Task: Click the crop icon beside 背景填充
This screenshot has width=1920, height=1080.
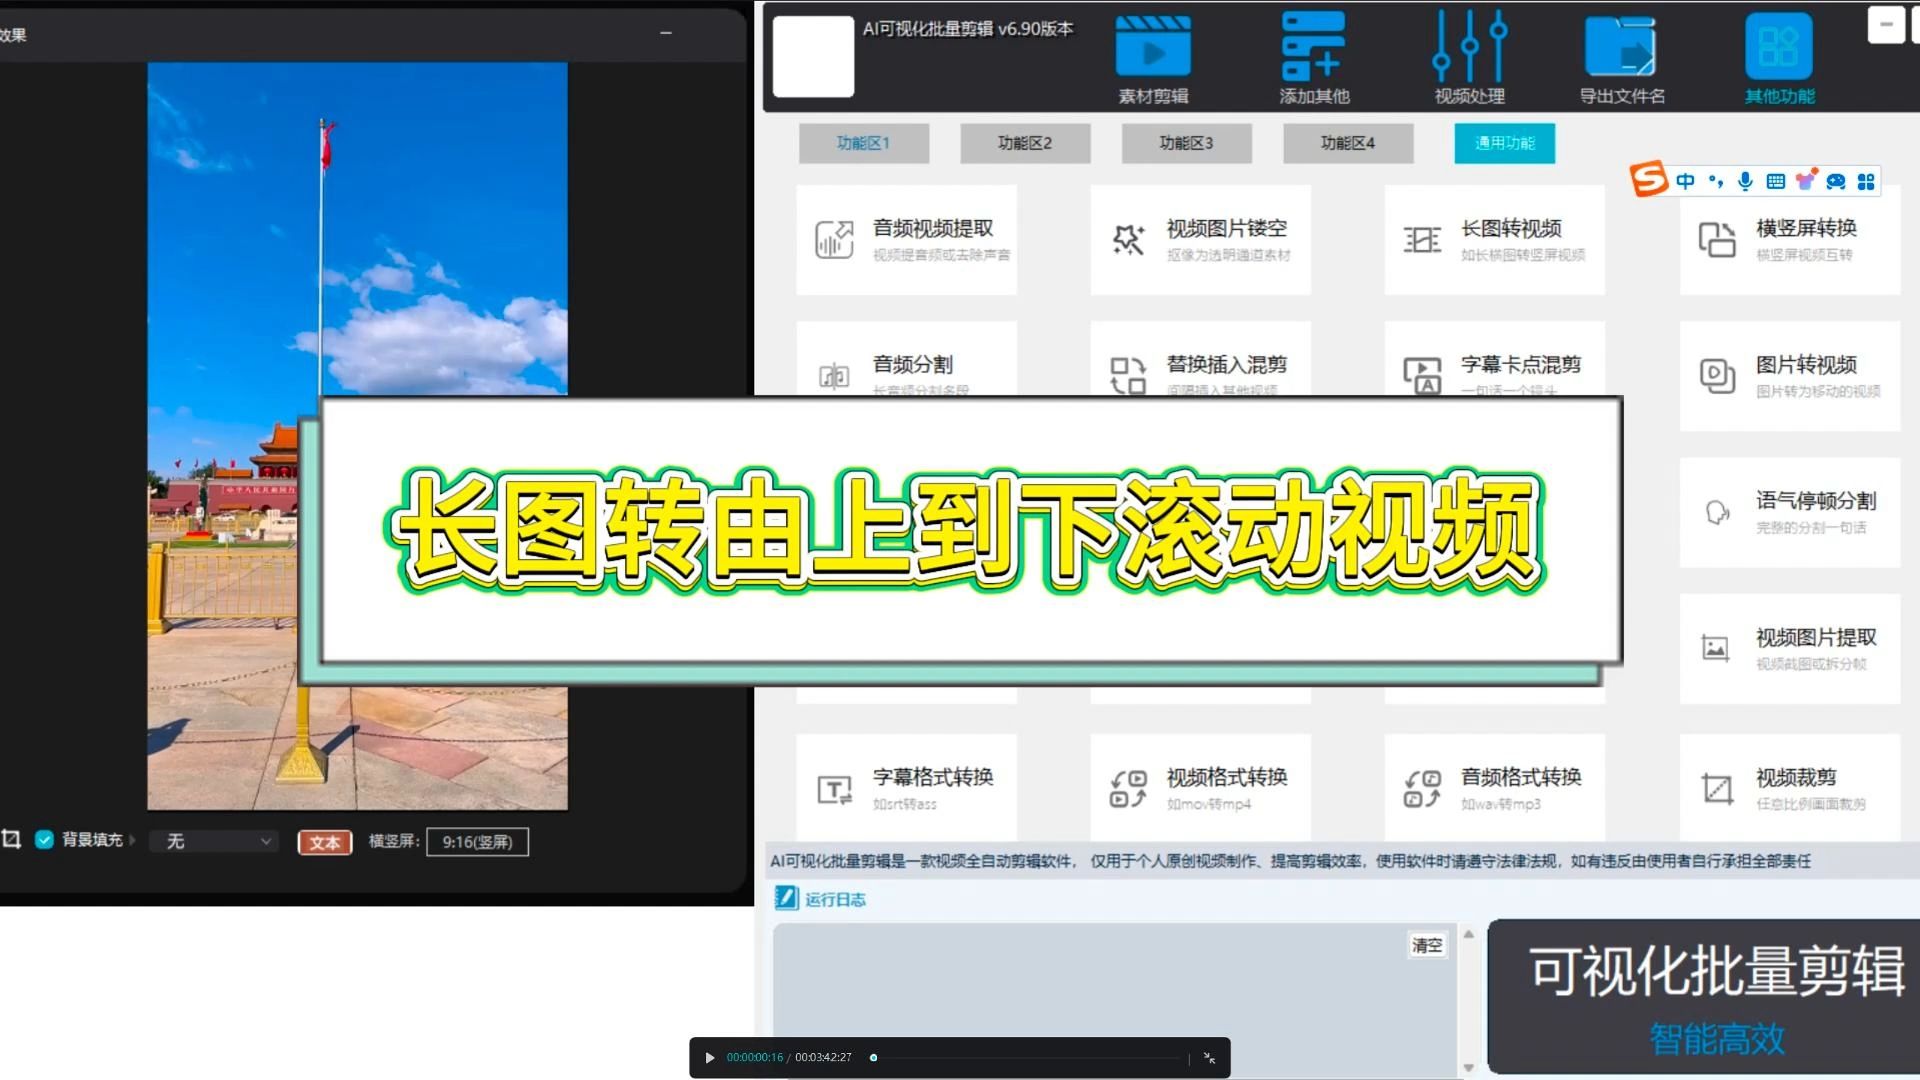Action: coord(11,840)
